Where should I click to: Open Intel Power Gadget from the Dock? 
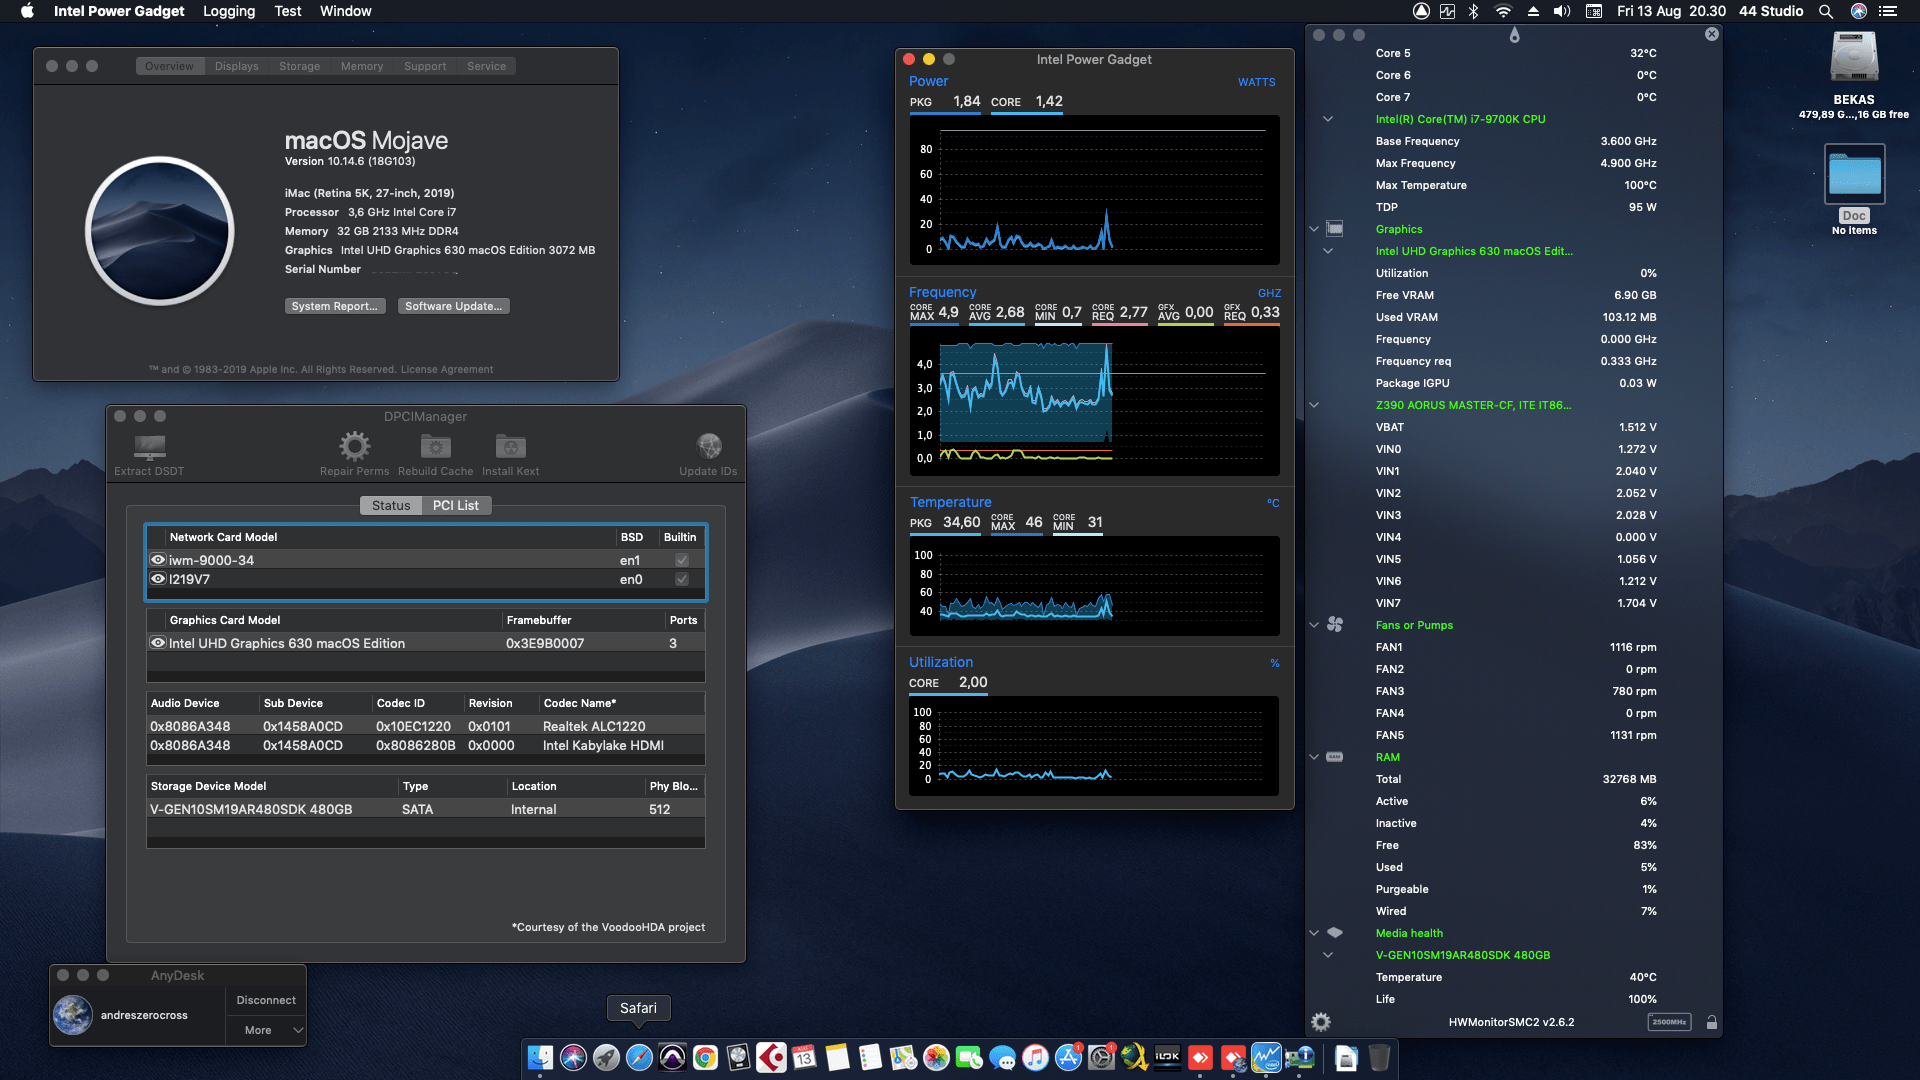[1266, 1057]
